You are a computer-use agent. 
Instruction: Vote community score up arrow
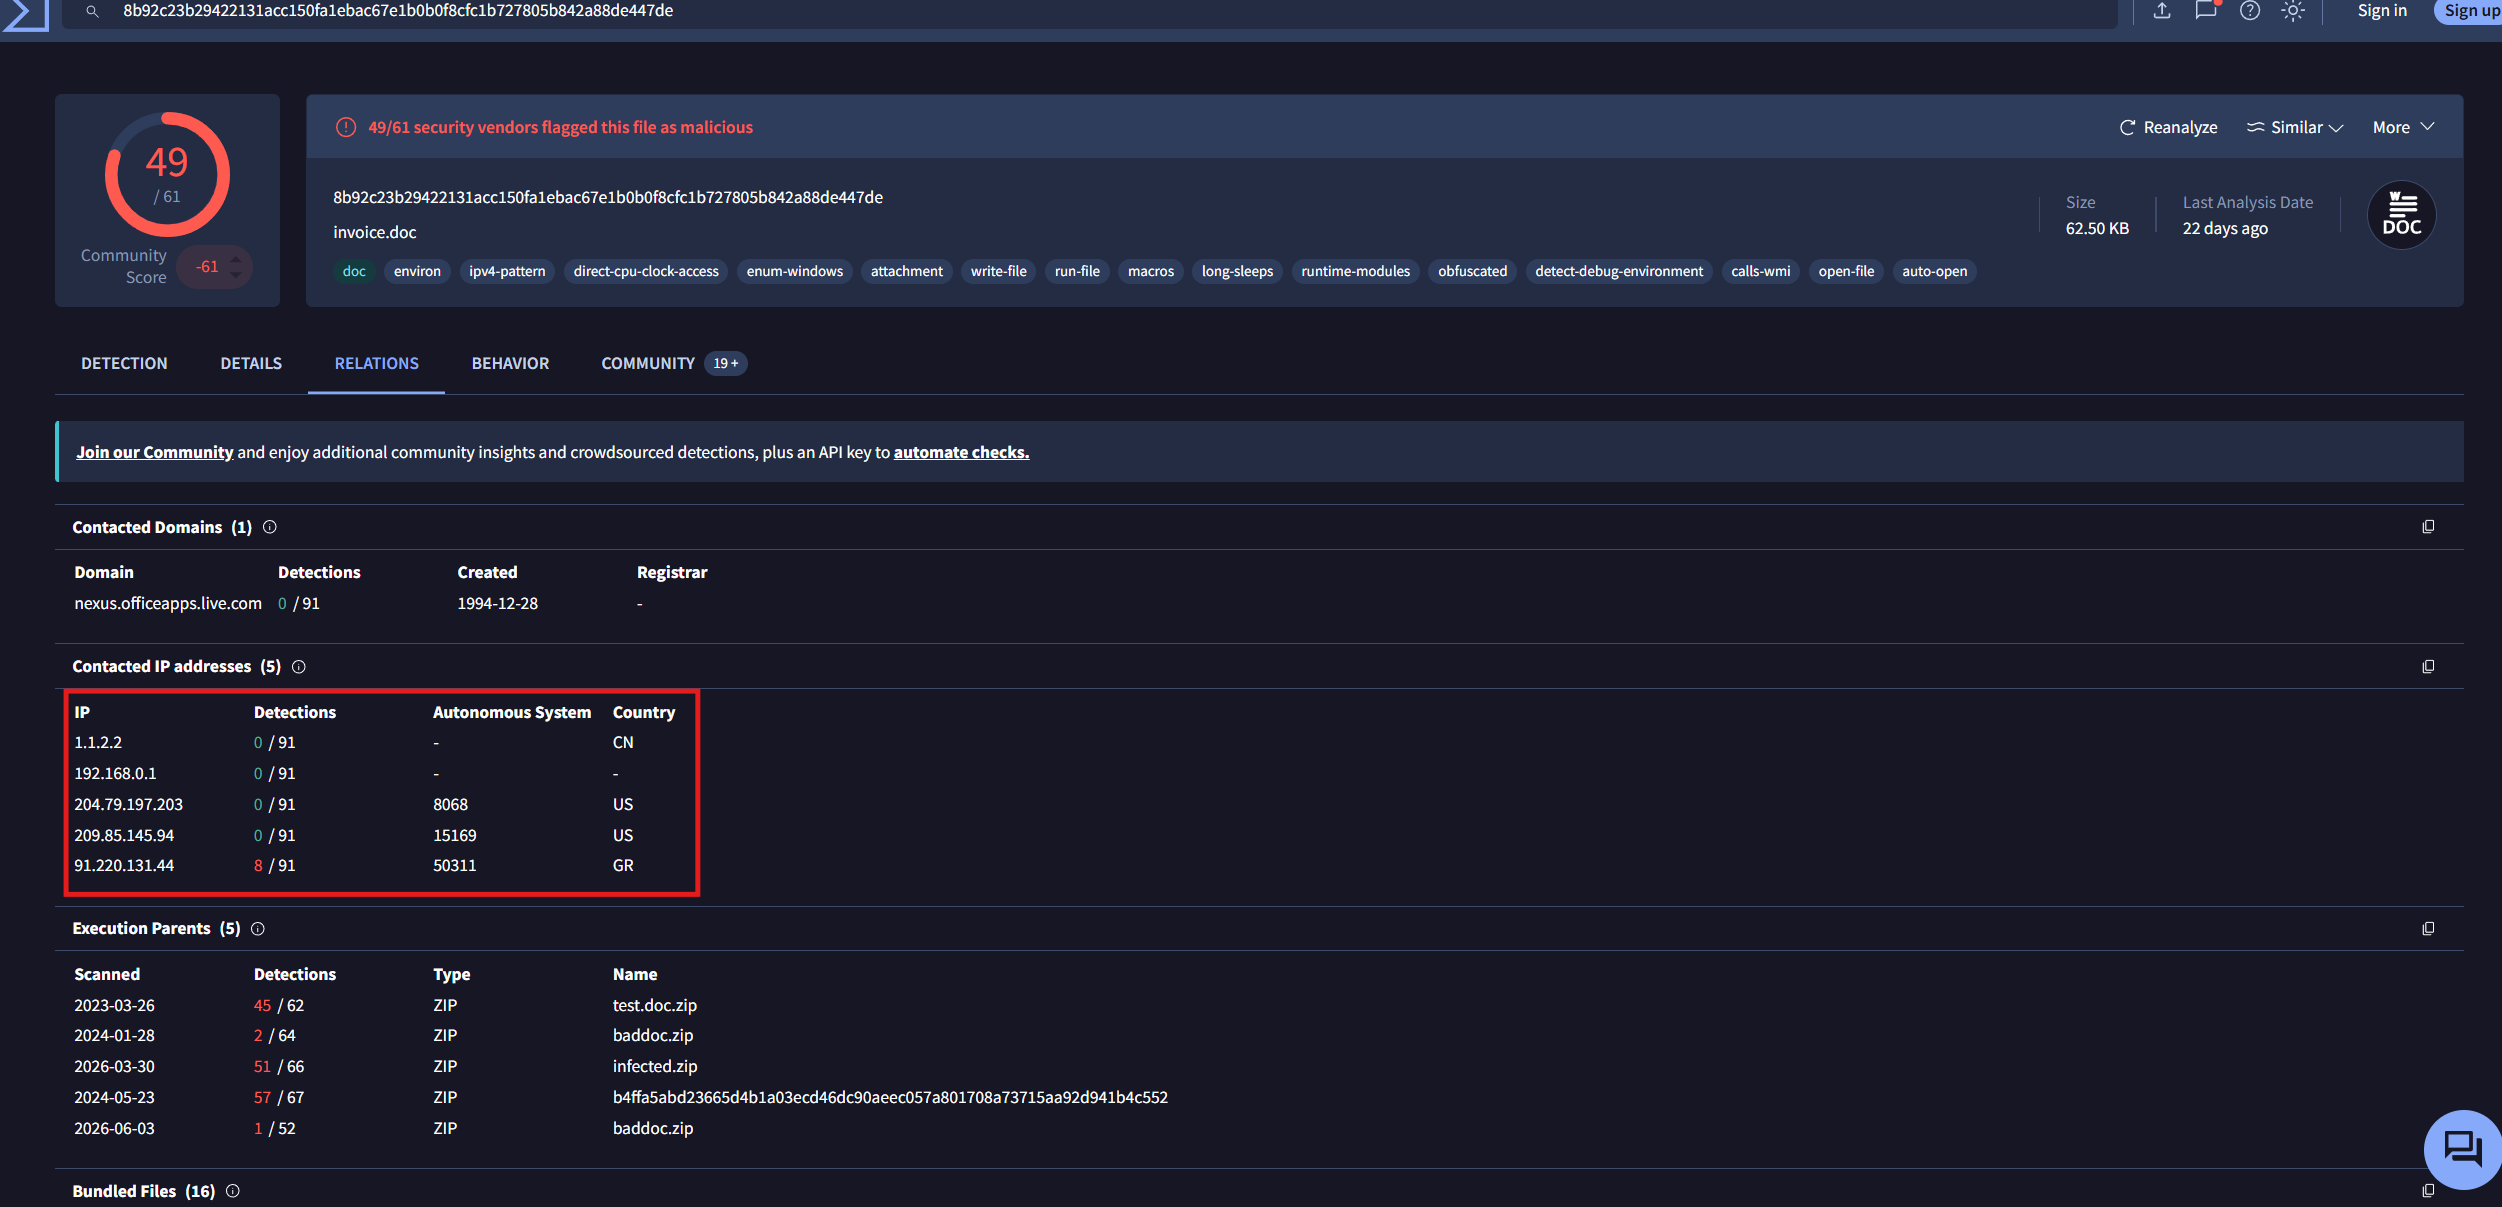point(236,259)
